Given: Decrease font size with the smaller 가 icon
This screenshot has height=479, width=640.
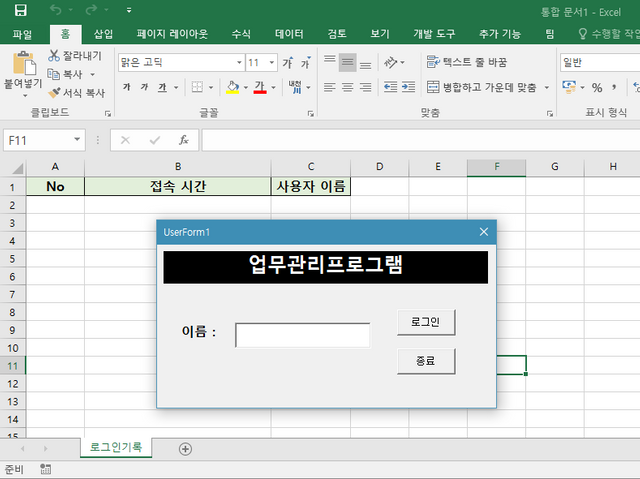Looking at the screenshot, I should [305, 62].
